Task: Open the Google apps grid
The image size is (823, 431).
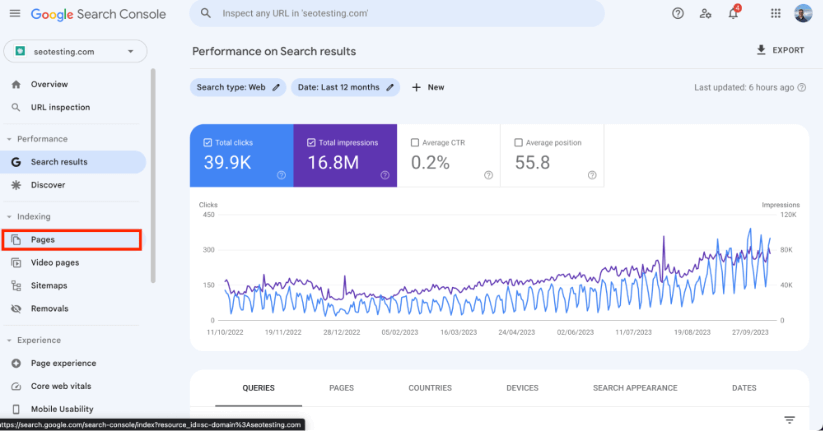Action: (x=775, y=14)
